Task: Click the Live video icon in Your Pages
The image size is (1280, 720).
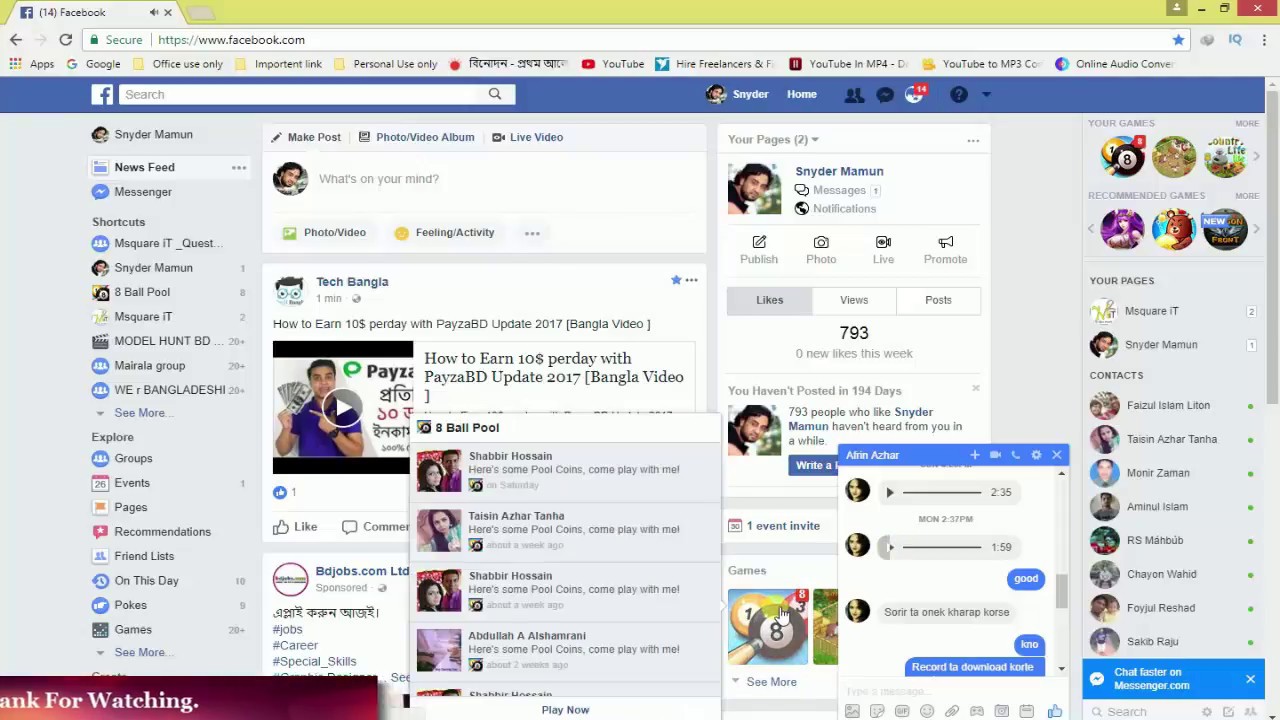Action: pyautogui.click(x=883, y=243)
